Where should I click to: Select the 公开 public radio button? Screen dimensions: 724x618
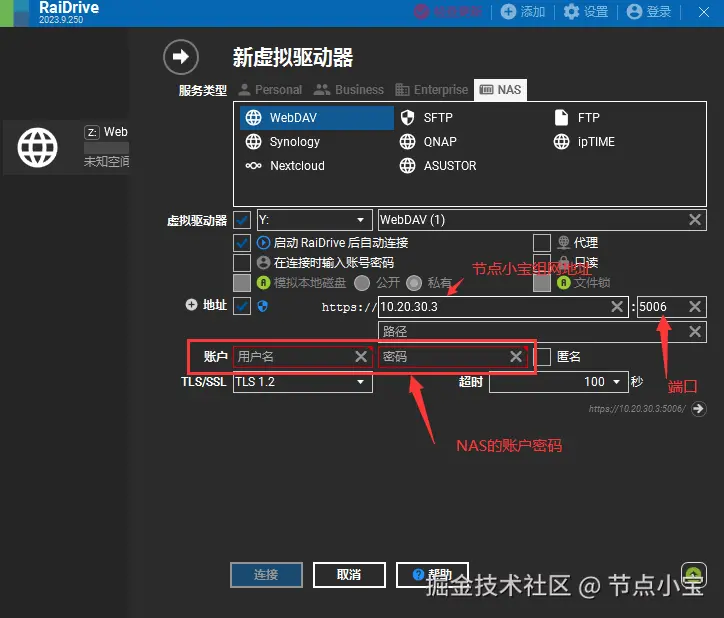point(362,283)
